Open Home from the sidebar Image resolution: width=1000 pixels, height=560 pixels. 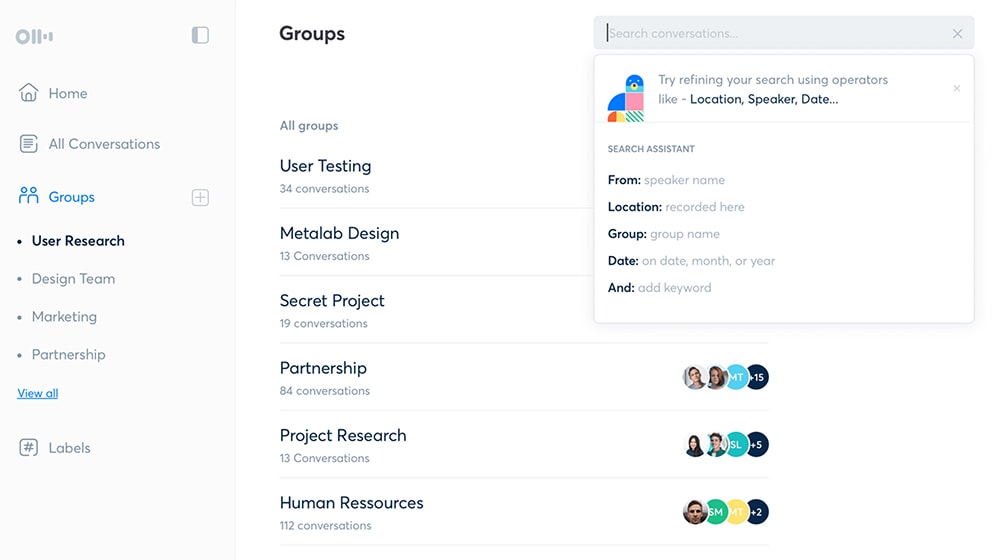[x=53, y=93]
